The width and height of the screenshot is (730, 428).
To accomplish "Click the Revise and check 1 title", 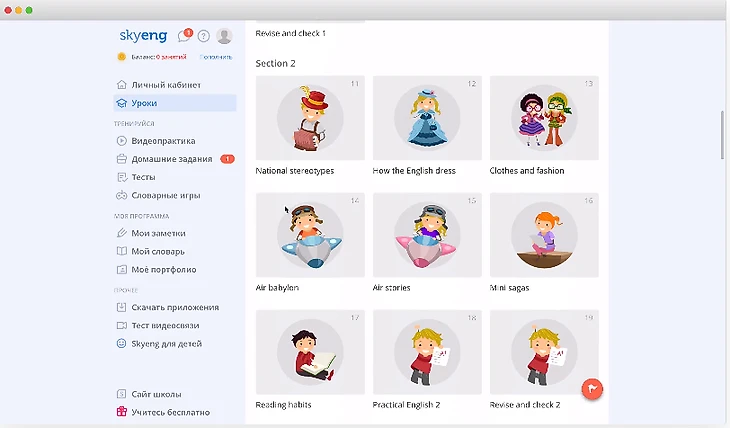I will pos(291,33).
